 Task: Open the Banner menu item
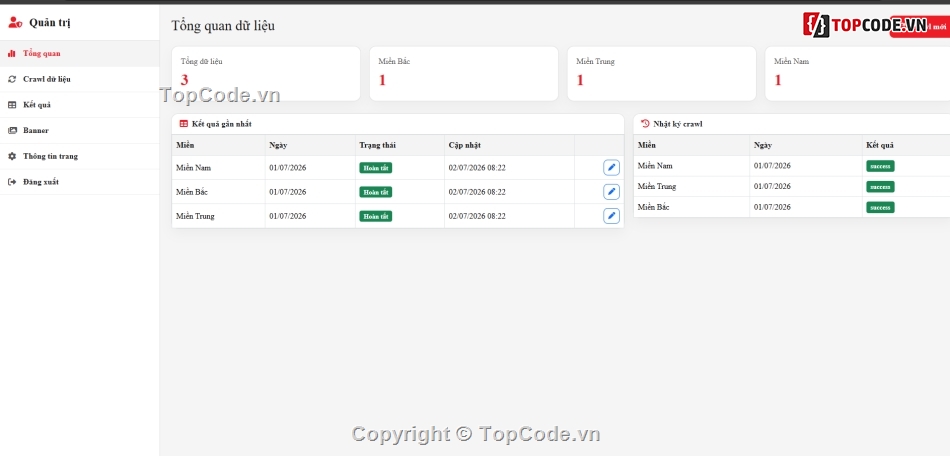[x=79, y=130]
